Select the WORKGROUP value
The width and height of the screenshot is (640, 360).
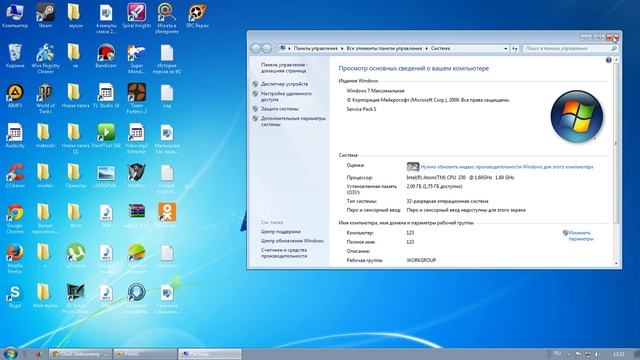[x=421, y=260]
